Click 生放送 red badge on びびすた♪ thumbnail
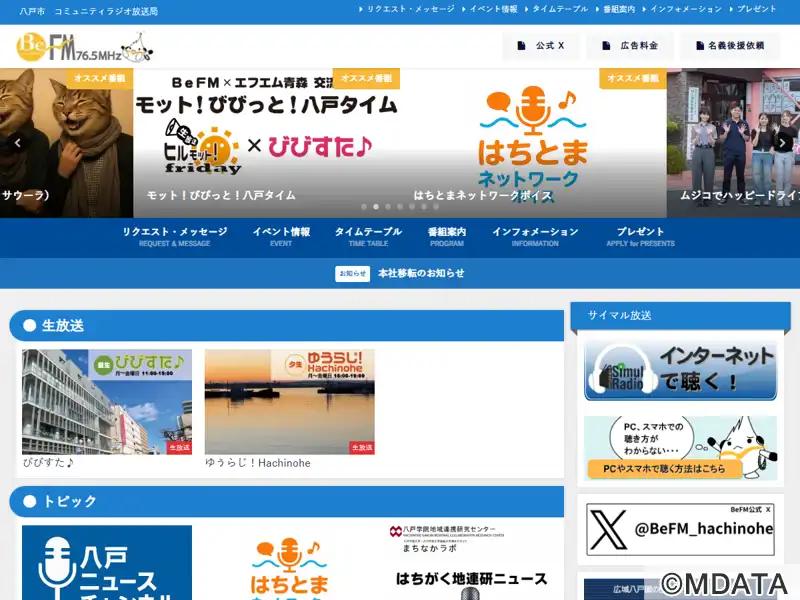Screen dimensions: 800x600 tap(179, 447)
